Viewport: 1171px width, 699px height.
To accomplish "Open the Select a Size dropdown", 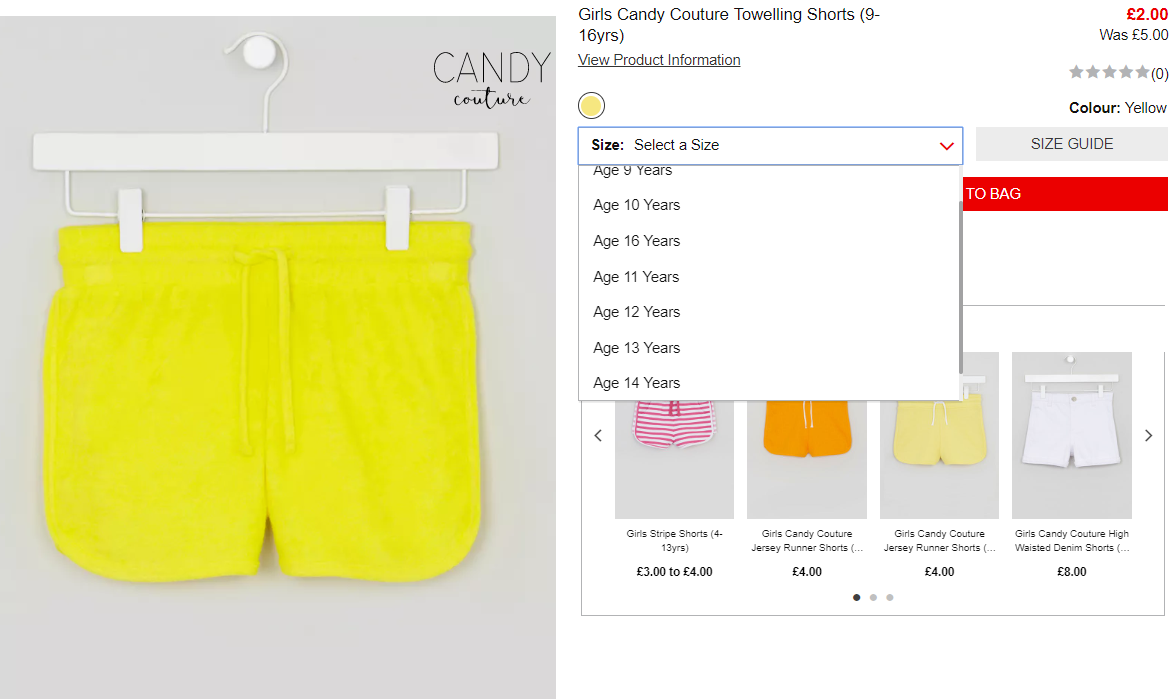I will [770, 146].
